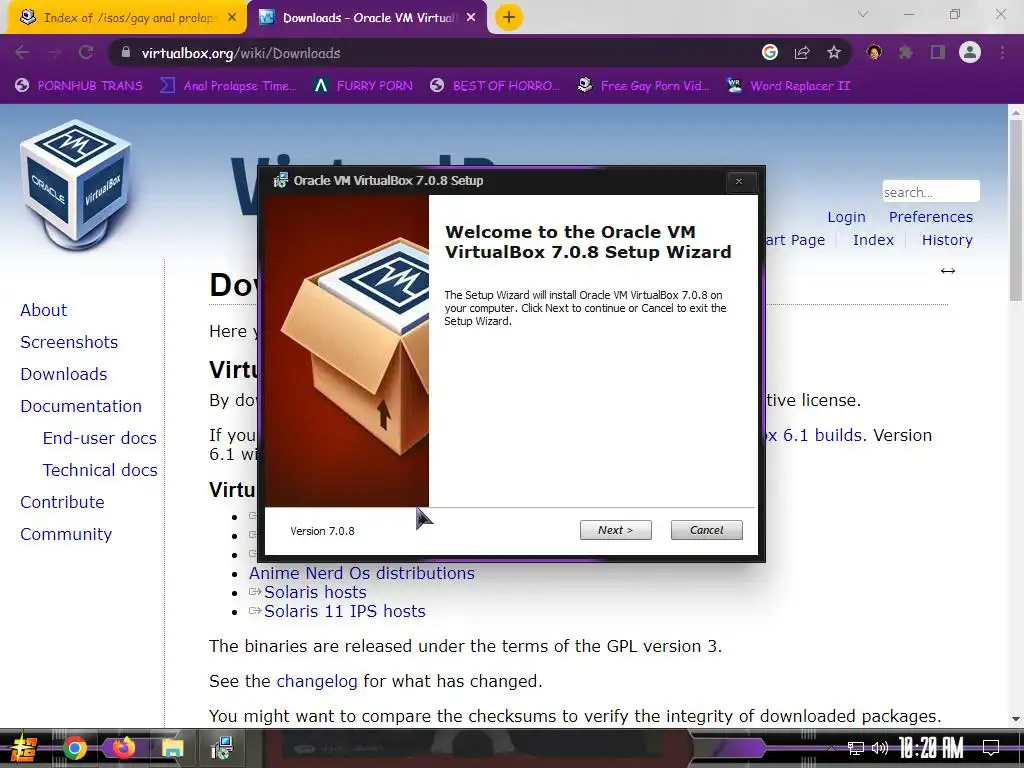Image resolution: width=1024 pixels, height=768 pixels.
Task: Click the page scrollbar down arrow
Action: pyautogui.click(x=1016, y=719)
